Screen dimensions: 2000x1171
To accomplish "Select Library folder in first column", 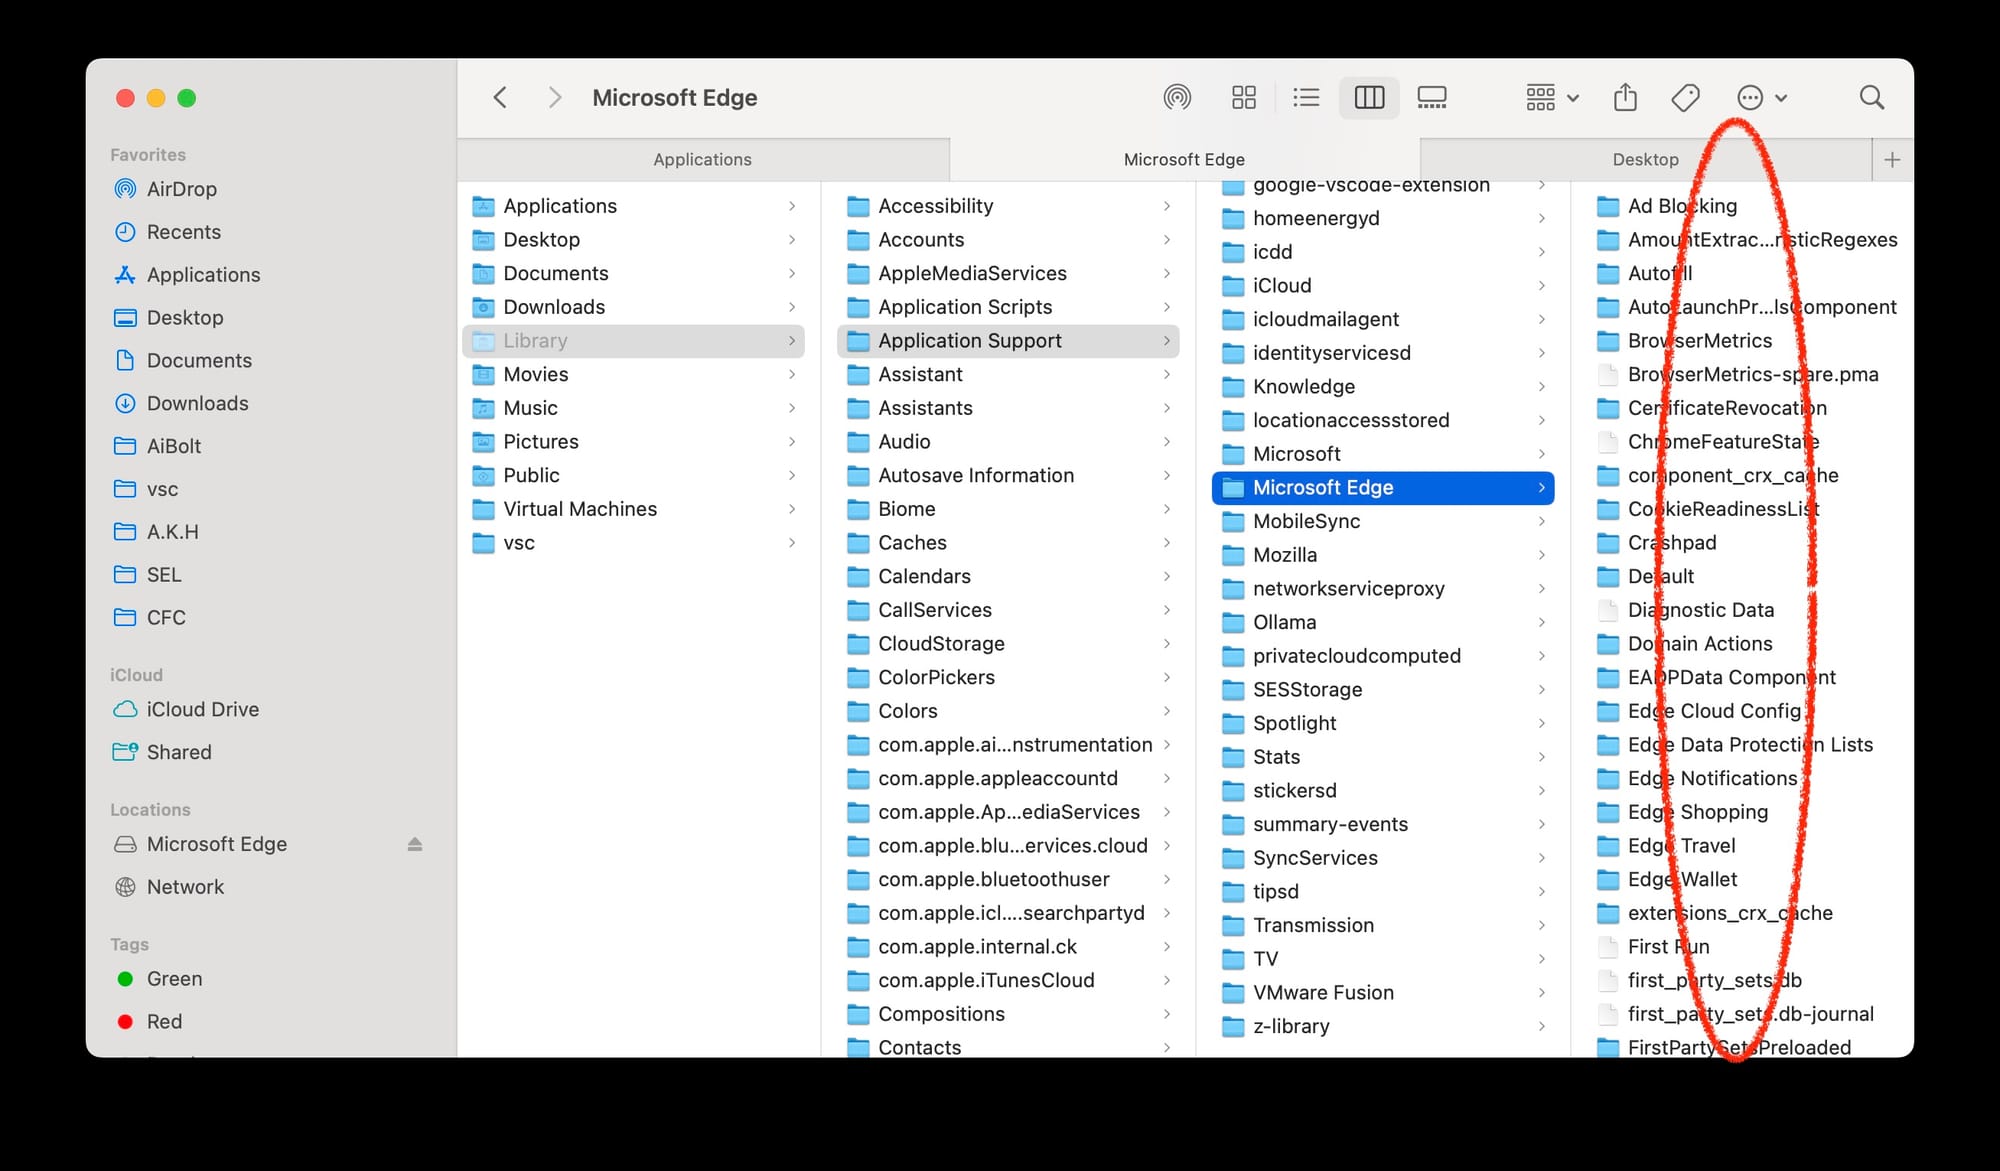I will point(633,341).
